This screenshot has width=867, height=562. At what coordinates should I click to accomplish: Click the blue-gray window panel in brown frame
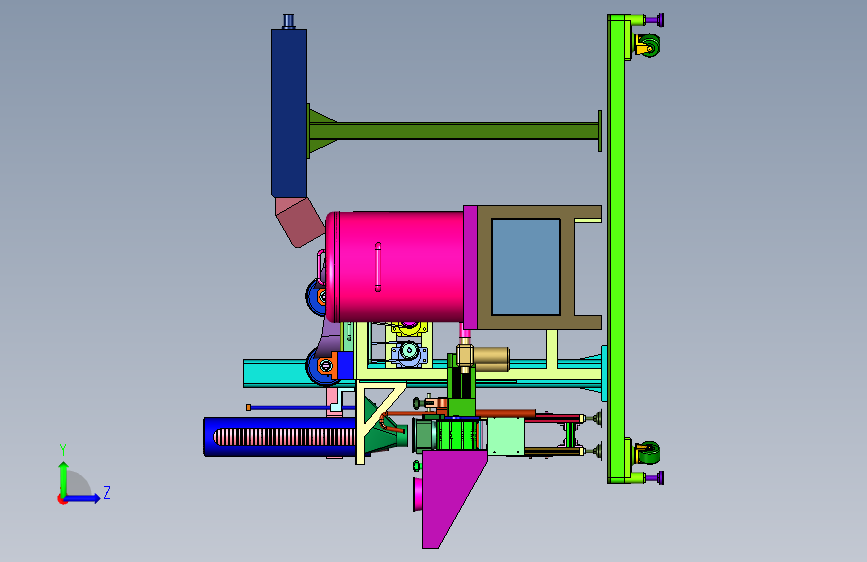click(x=526, y=267)
